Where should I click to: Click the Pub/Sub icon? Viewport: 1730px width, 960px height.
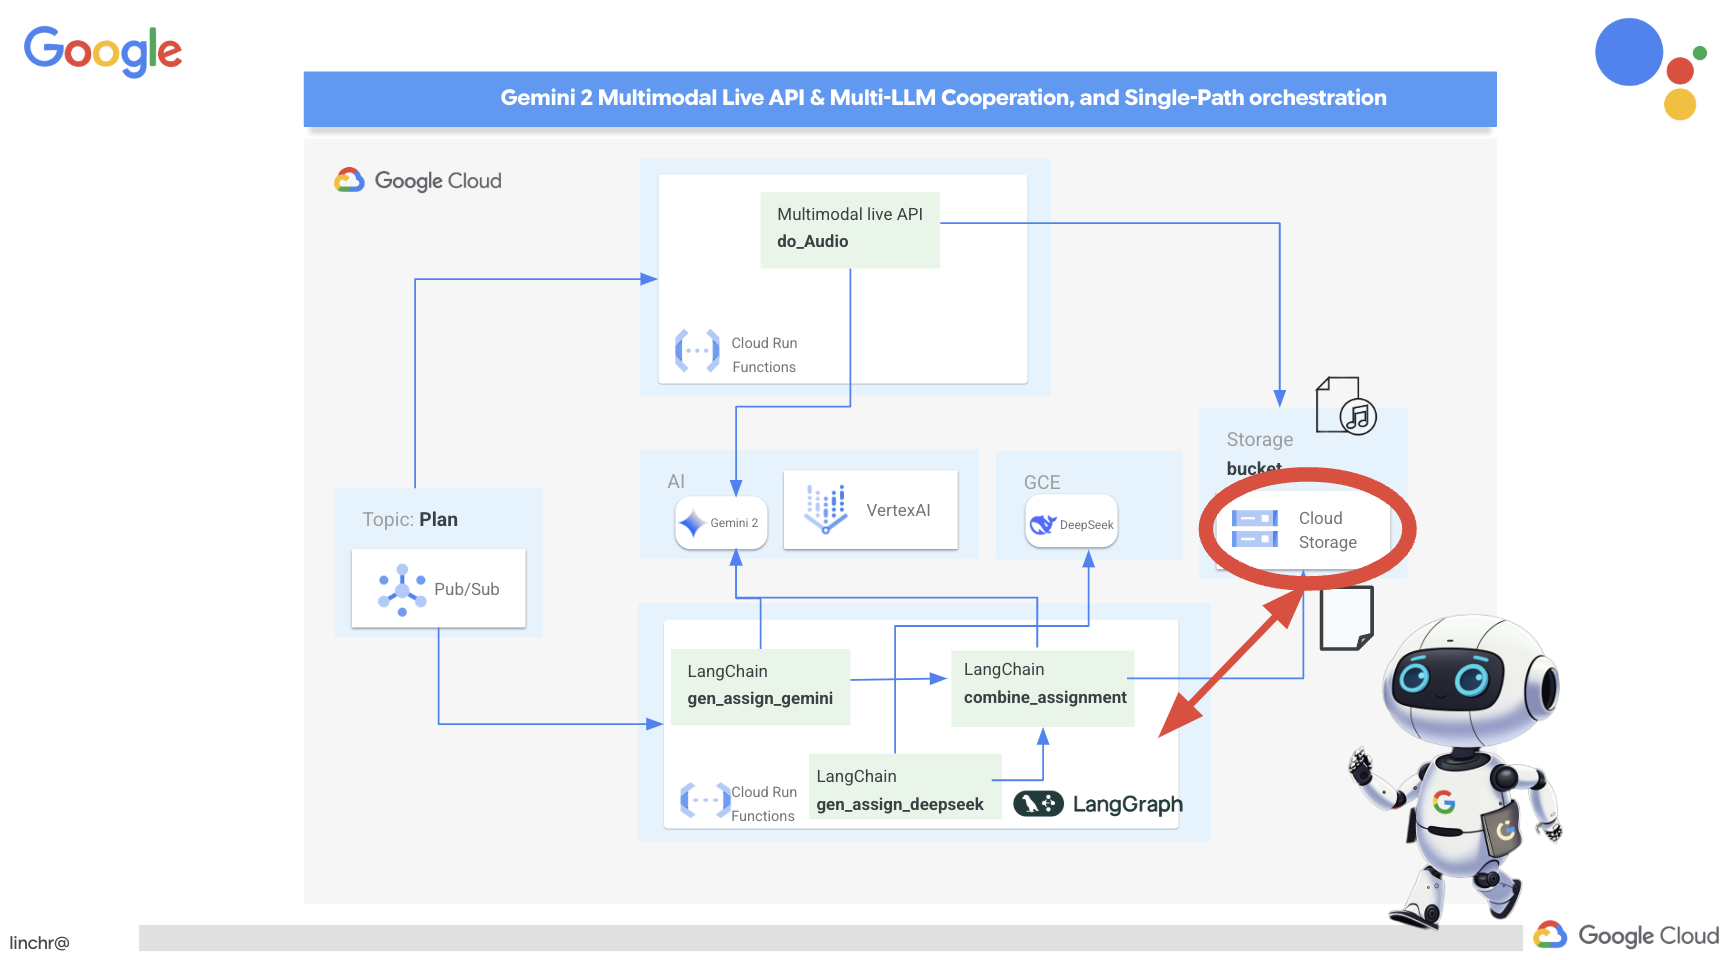point(402,589)
